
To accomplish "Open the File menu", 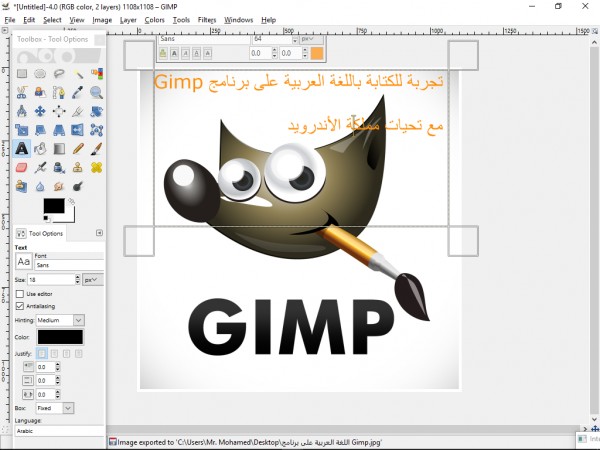I will coord(10,20).
